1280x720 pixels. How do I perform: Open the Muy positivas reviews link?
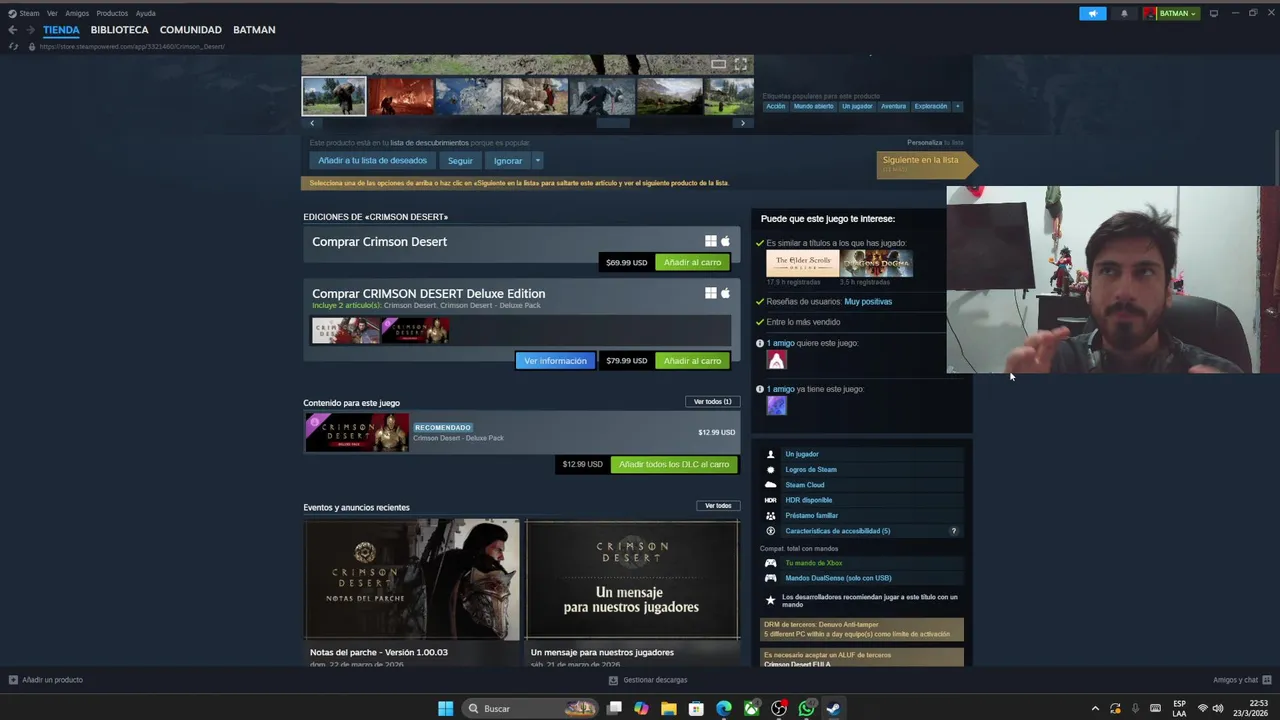tap(868, 301)
